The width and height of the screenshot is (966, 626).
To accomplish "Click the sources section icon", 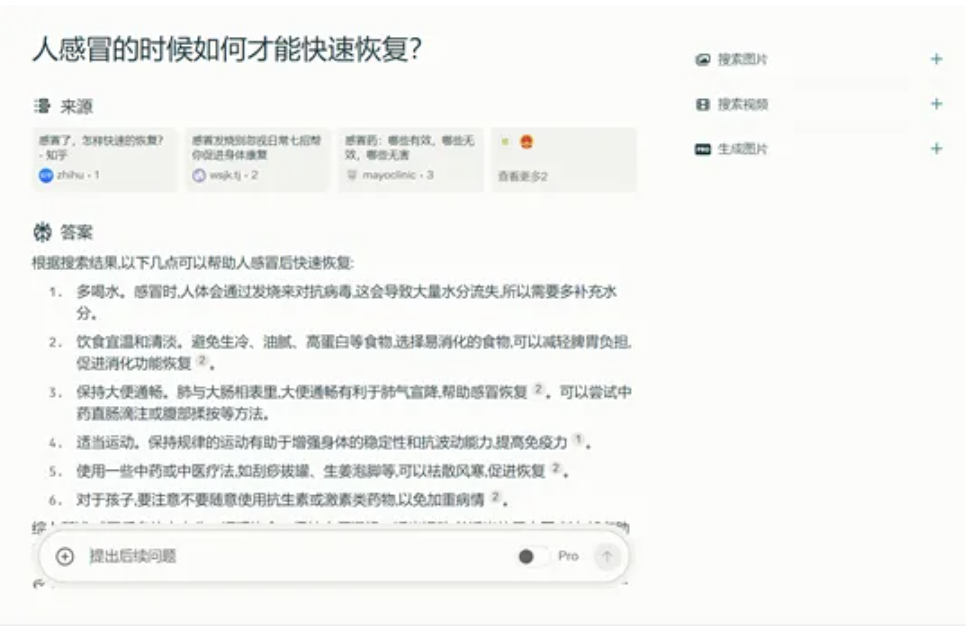I will [42, 106].
